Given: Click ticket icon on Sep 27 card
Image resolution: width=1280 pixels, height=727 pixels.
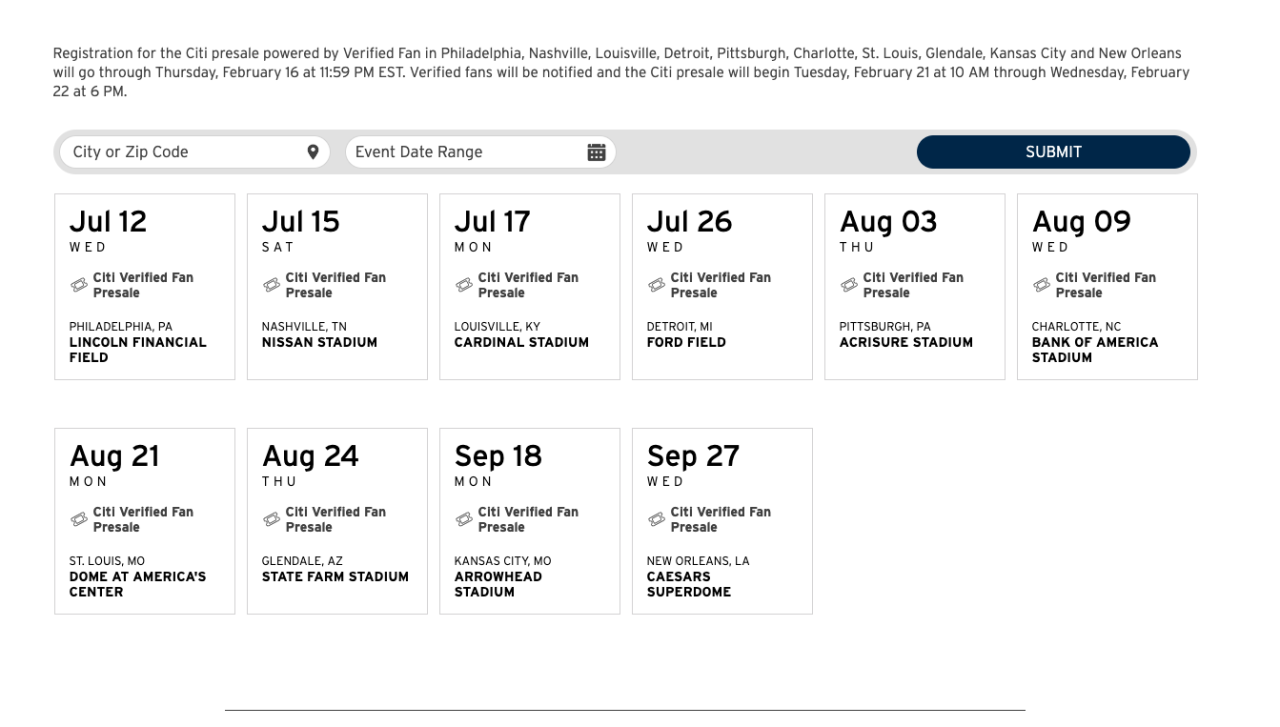Looking at the screenshot, I should point(656,520).
